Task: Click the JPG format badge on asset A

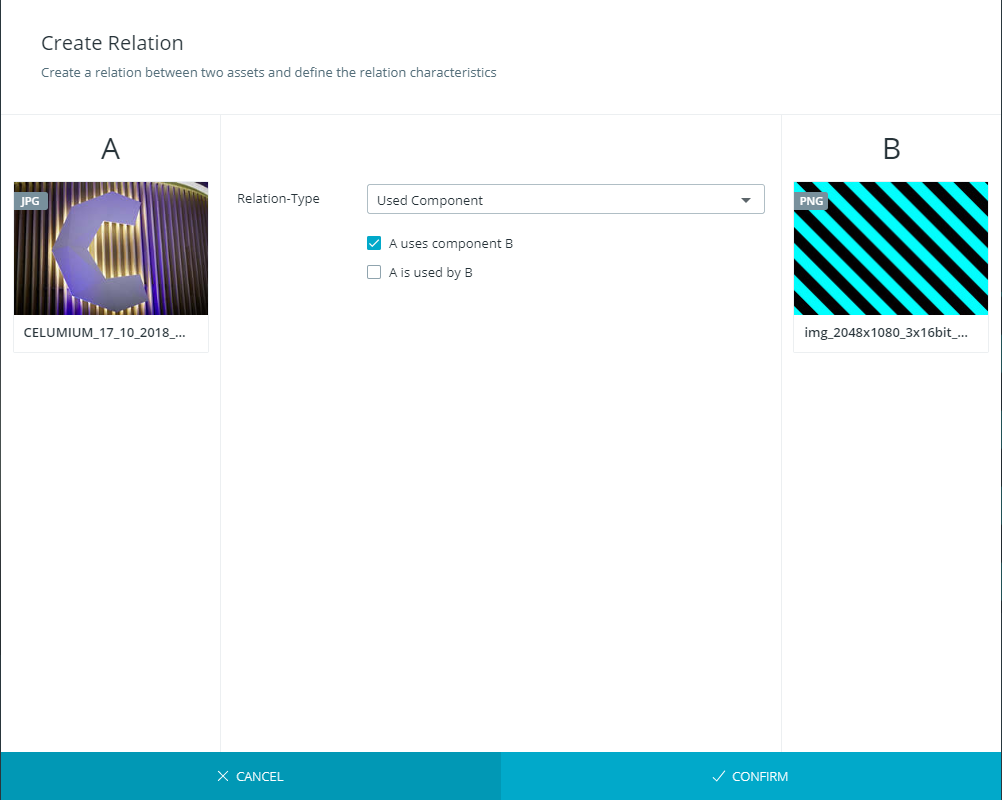Action: point(31,201)
